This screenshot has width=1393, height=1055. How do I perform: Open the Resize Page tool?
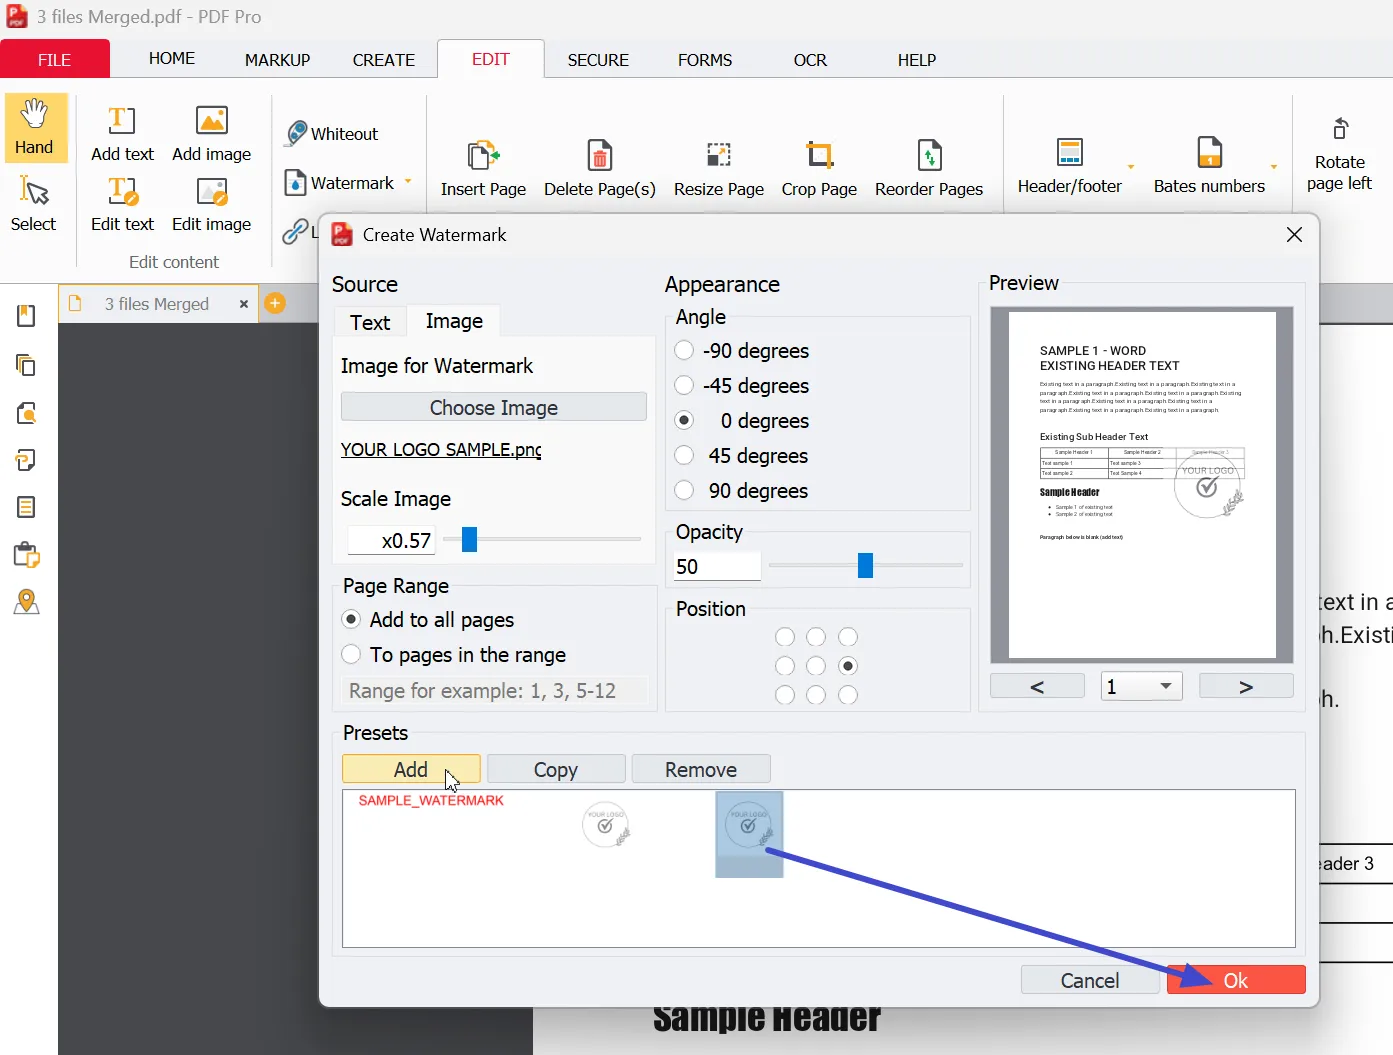(x=719, y=155)
